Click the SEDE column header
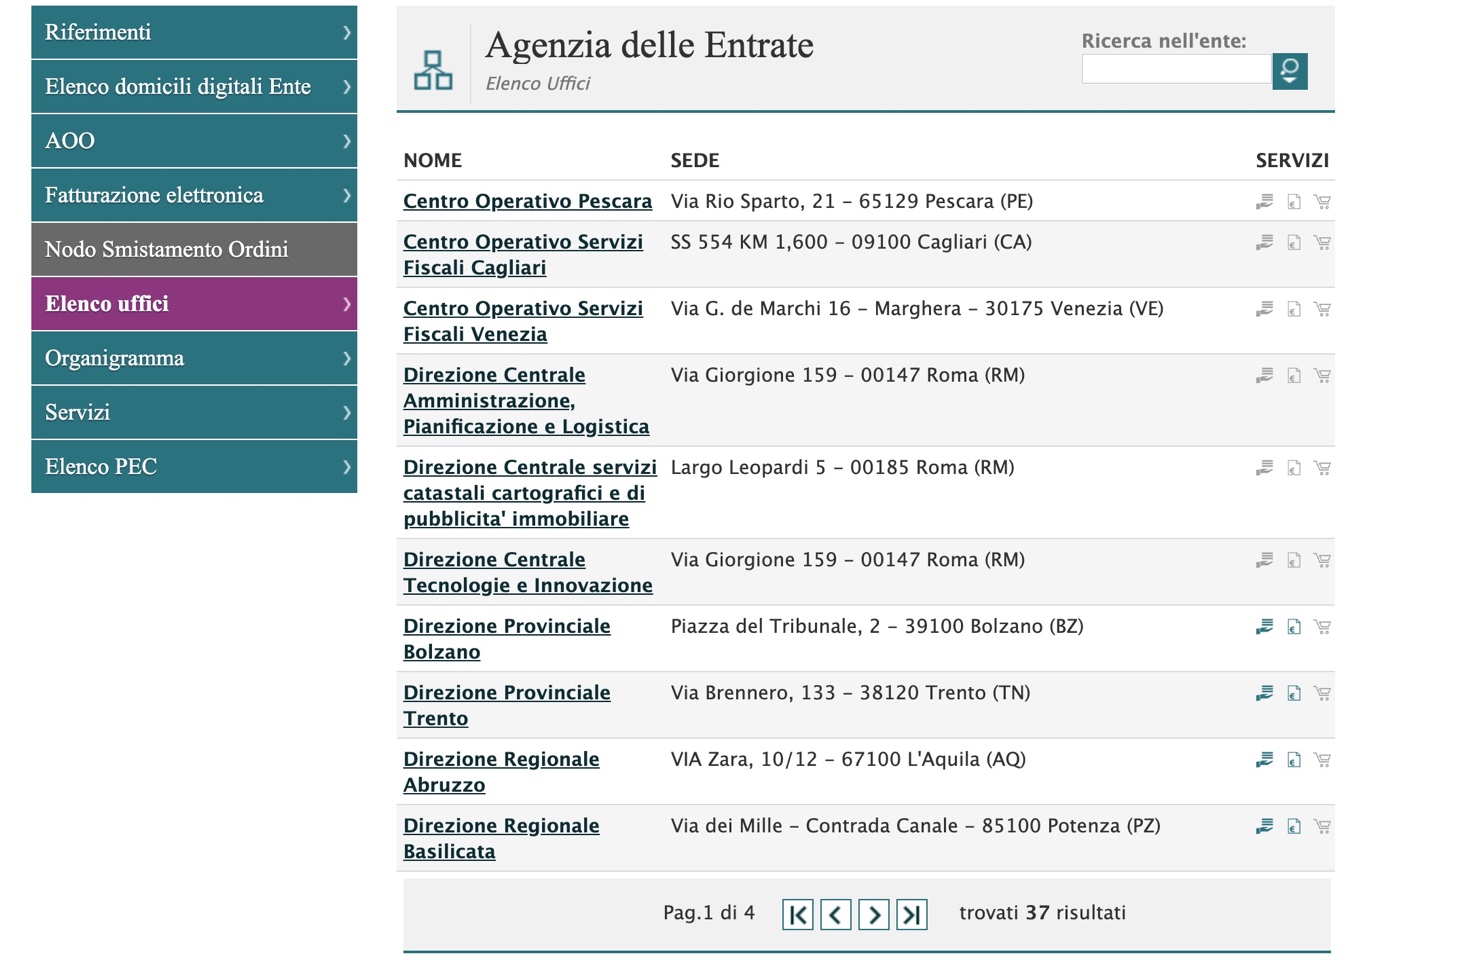1471x967 pixels. pos(695,160)
